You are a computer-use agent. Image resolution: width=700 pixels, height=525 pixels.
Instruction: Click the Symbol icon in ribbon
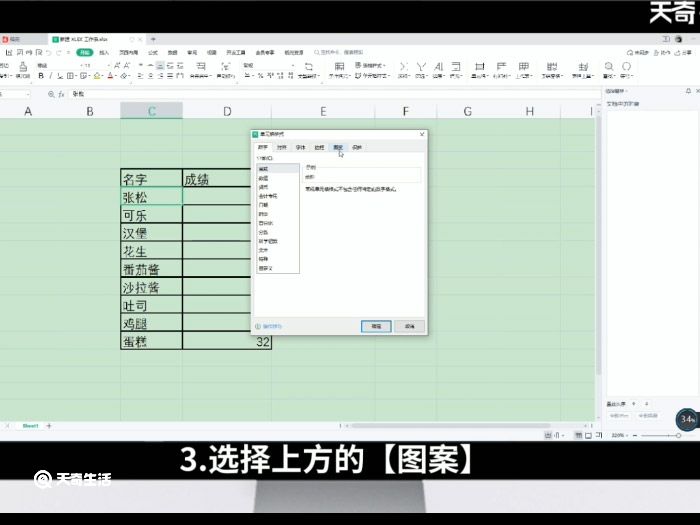click(x=626, y=67)
